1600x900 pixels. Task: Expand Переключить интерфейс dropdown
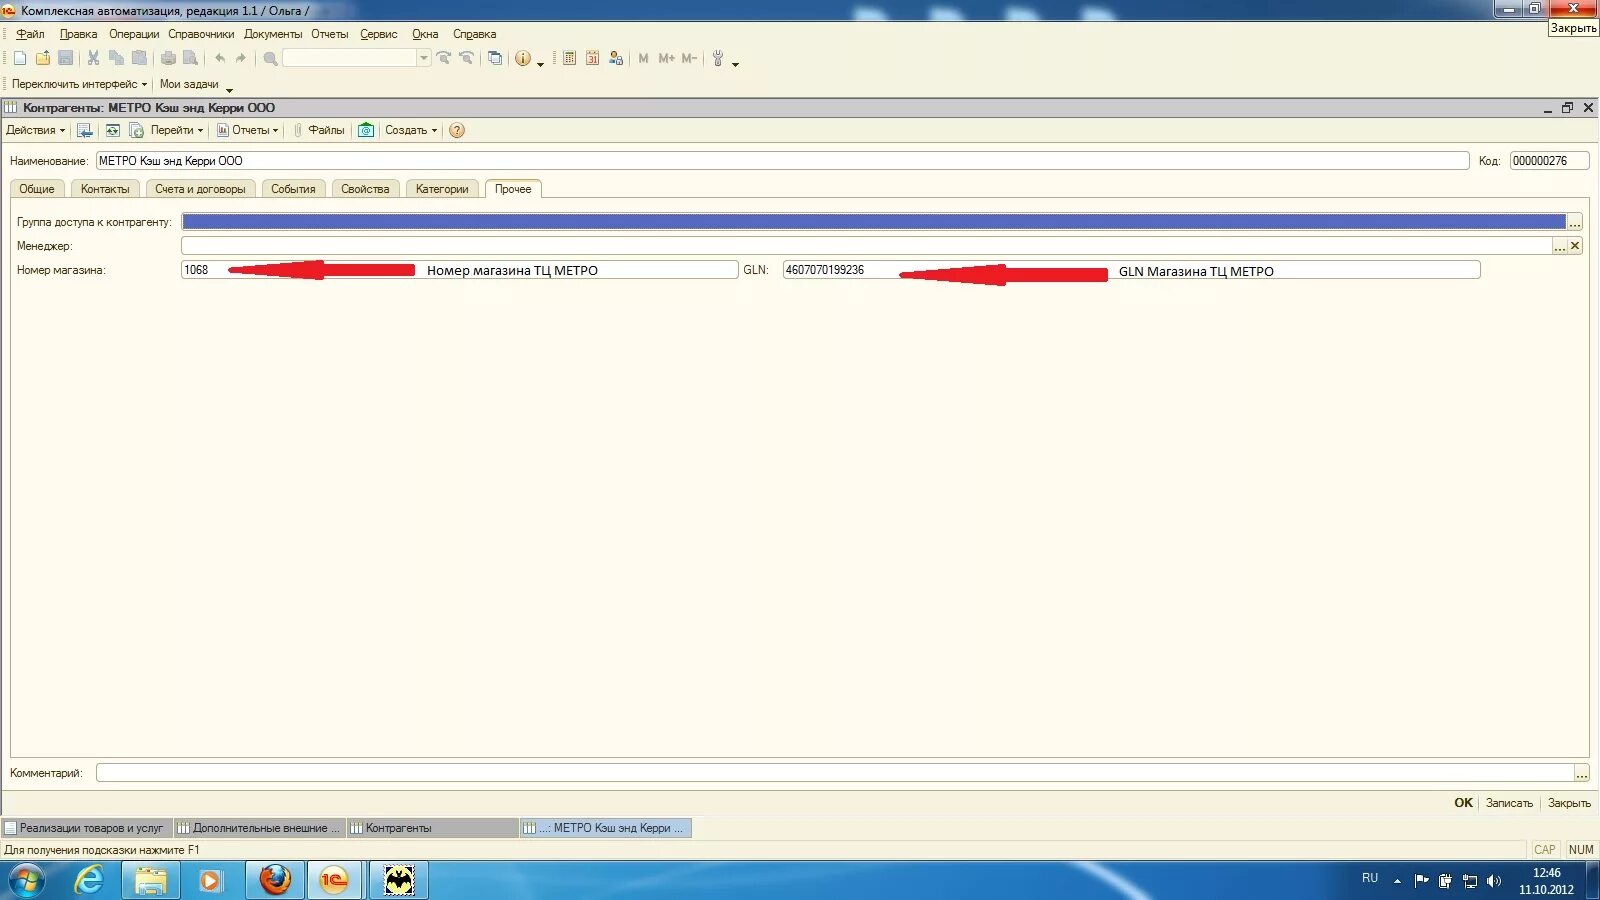tap(79, 84)
